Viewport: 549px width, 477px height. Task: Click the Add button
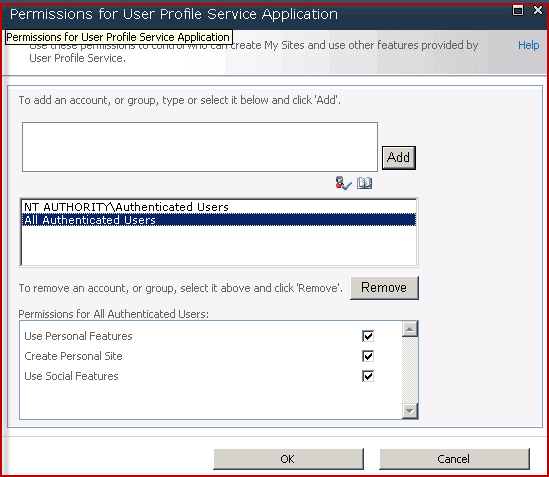[399, 158]
